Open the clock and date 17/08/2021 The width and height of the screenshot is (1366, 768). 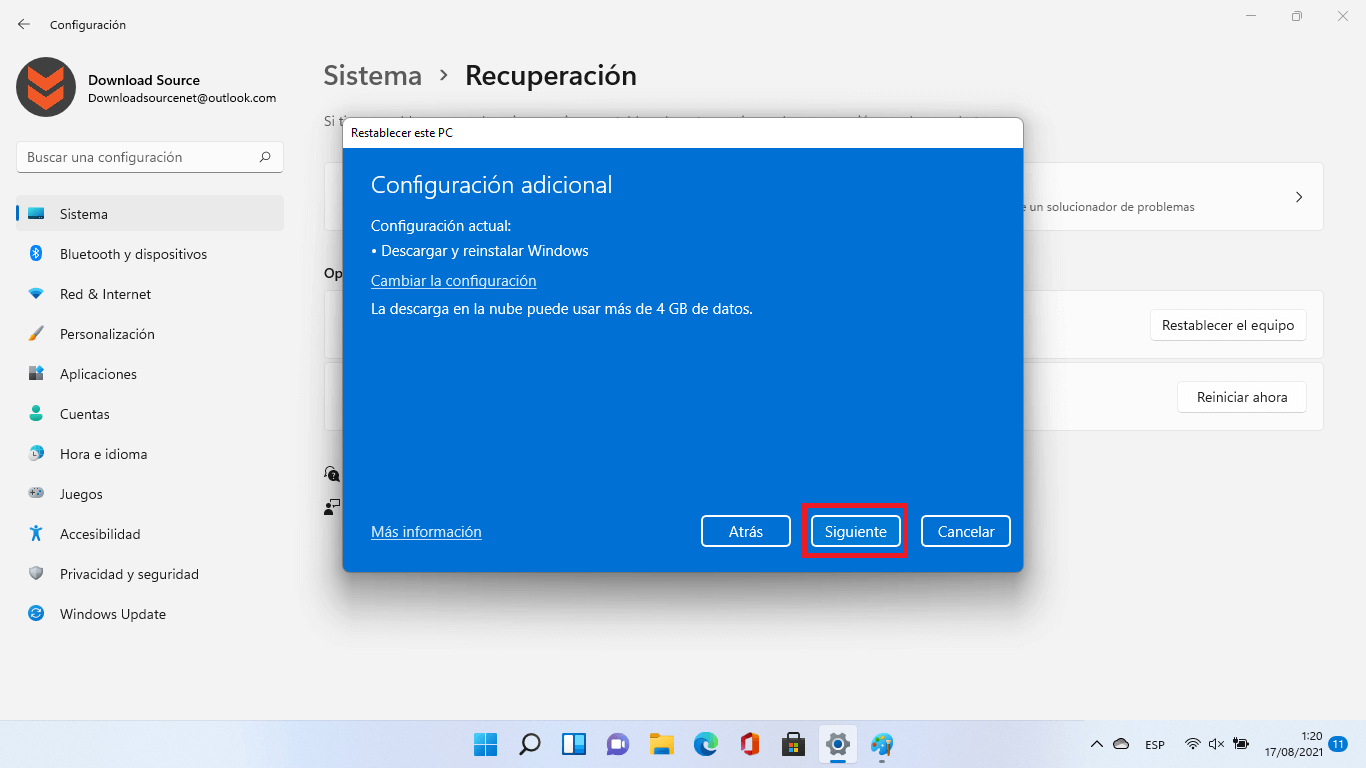click(x=1294, y=743)
